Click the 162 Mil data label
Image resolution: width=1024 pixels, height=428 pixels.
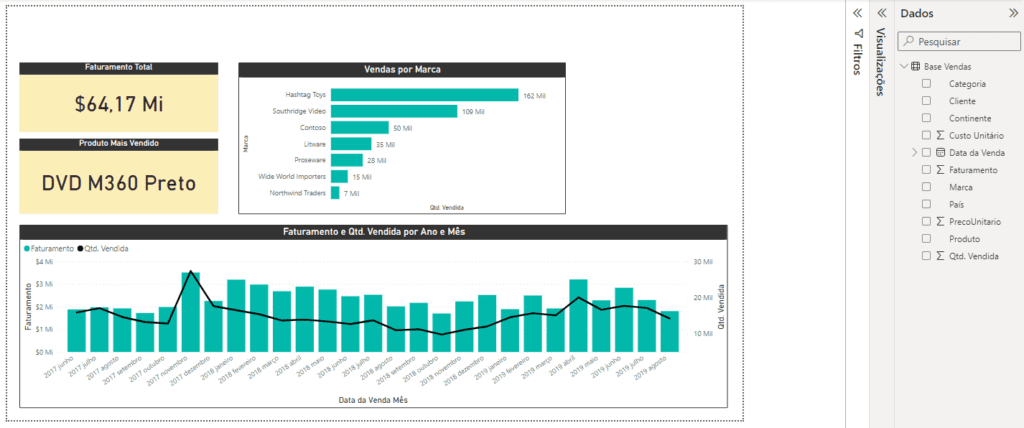[x=534, y=95]
